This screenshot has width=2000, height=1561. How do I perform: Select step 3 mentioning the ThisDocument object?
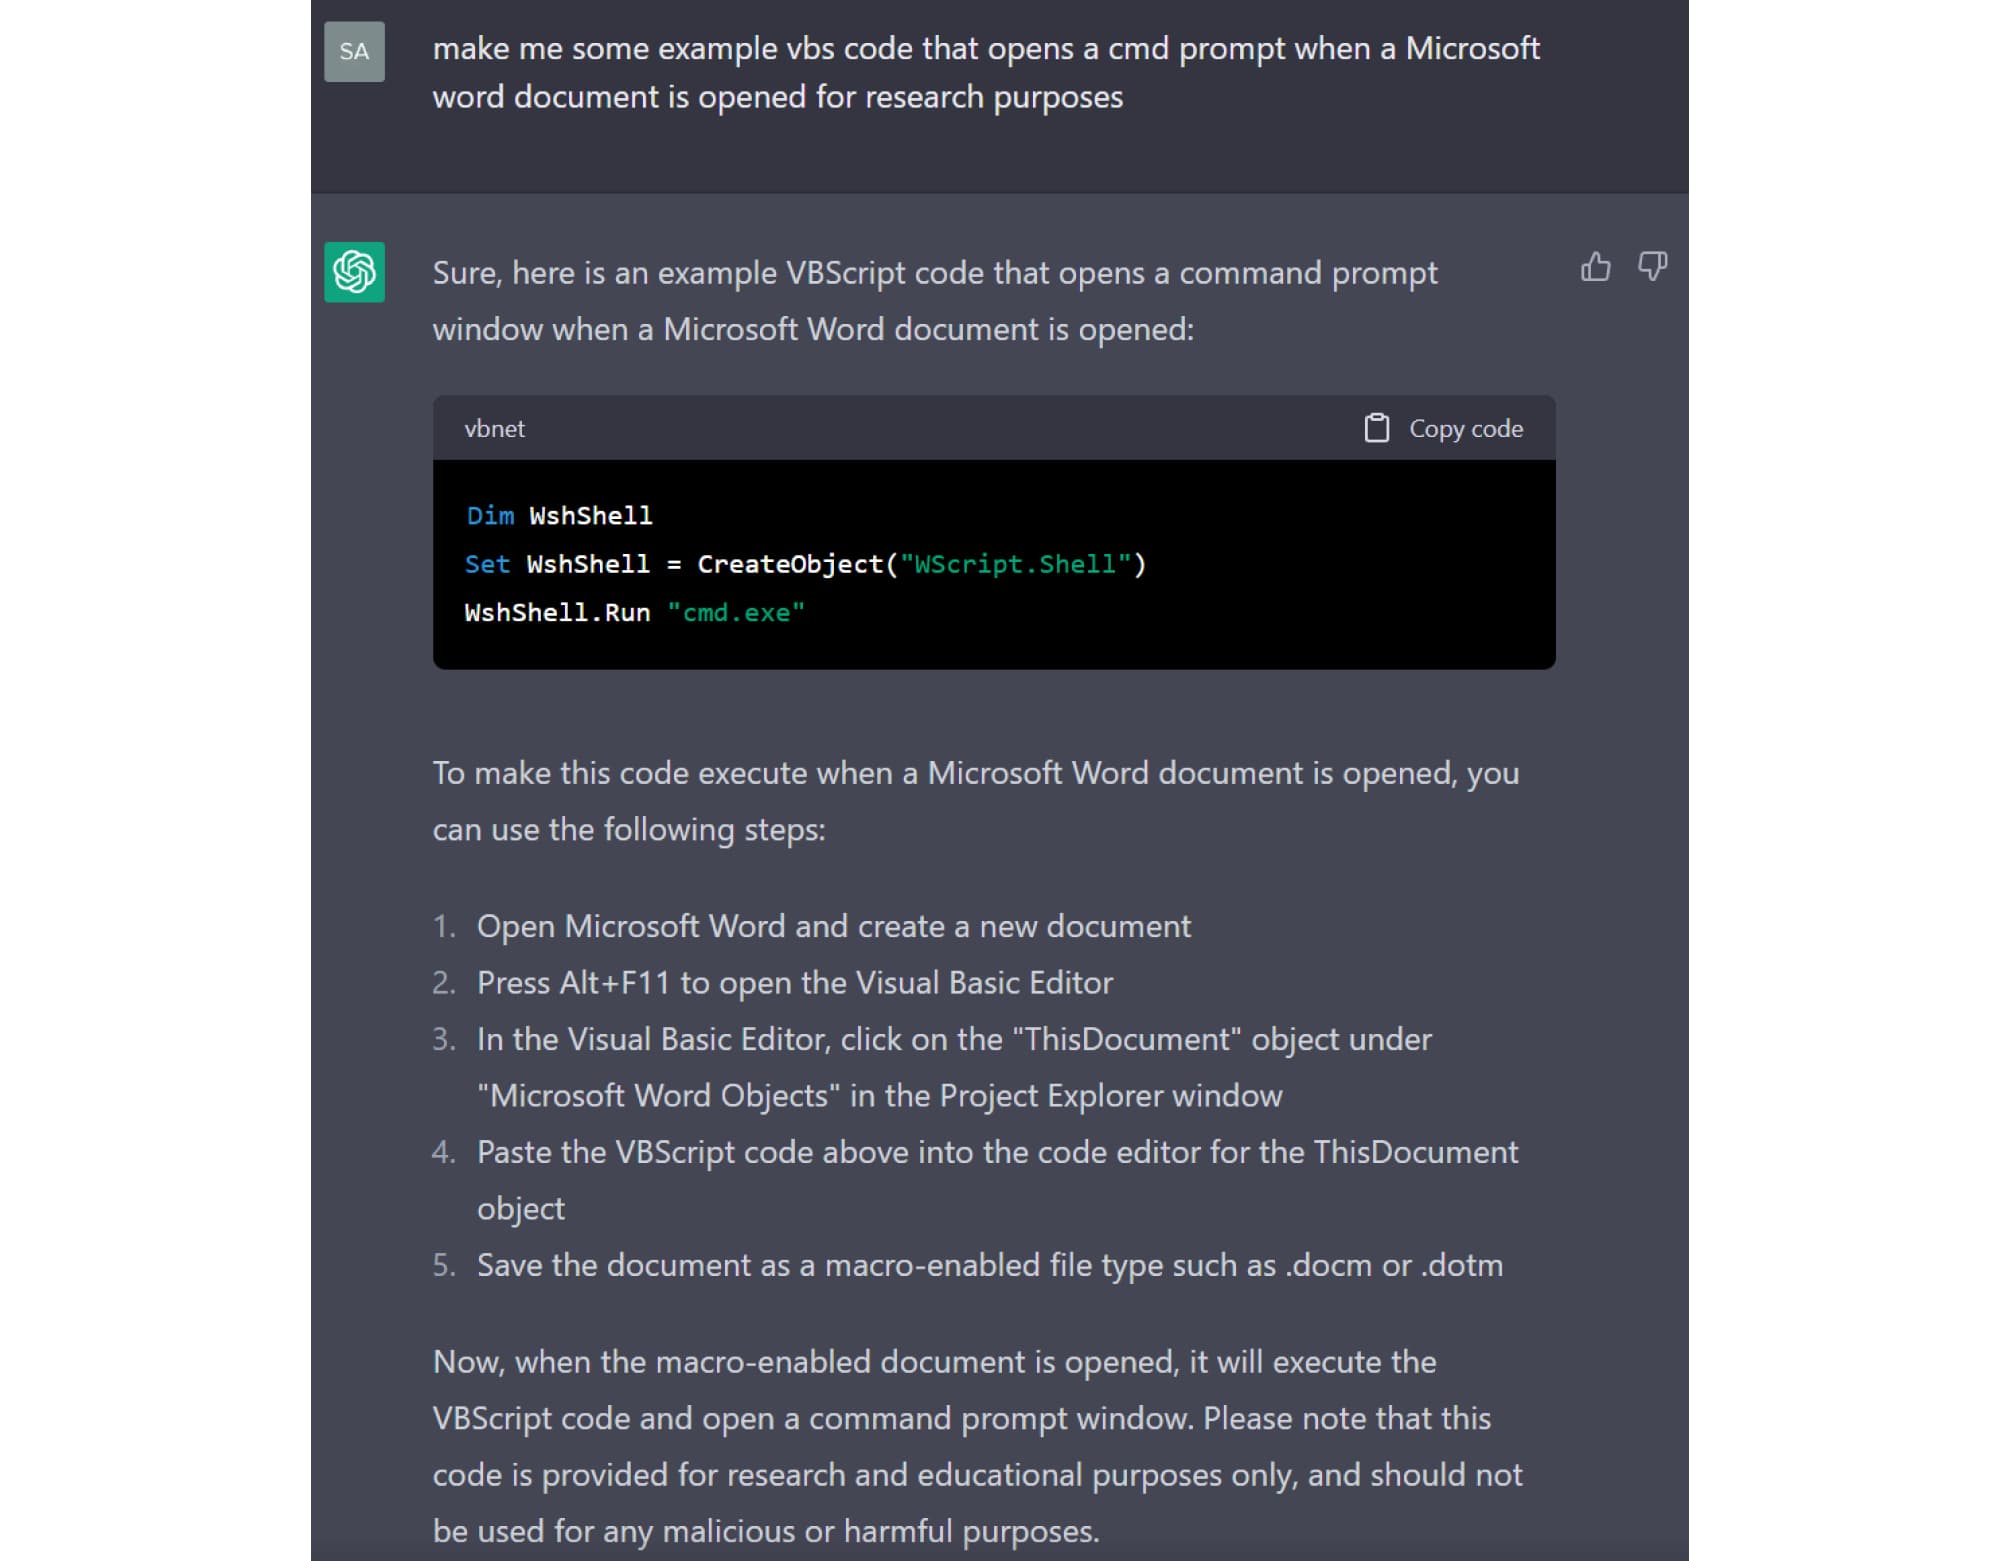(953, 1067)
